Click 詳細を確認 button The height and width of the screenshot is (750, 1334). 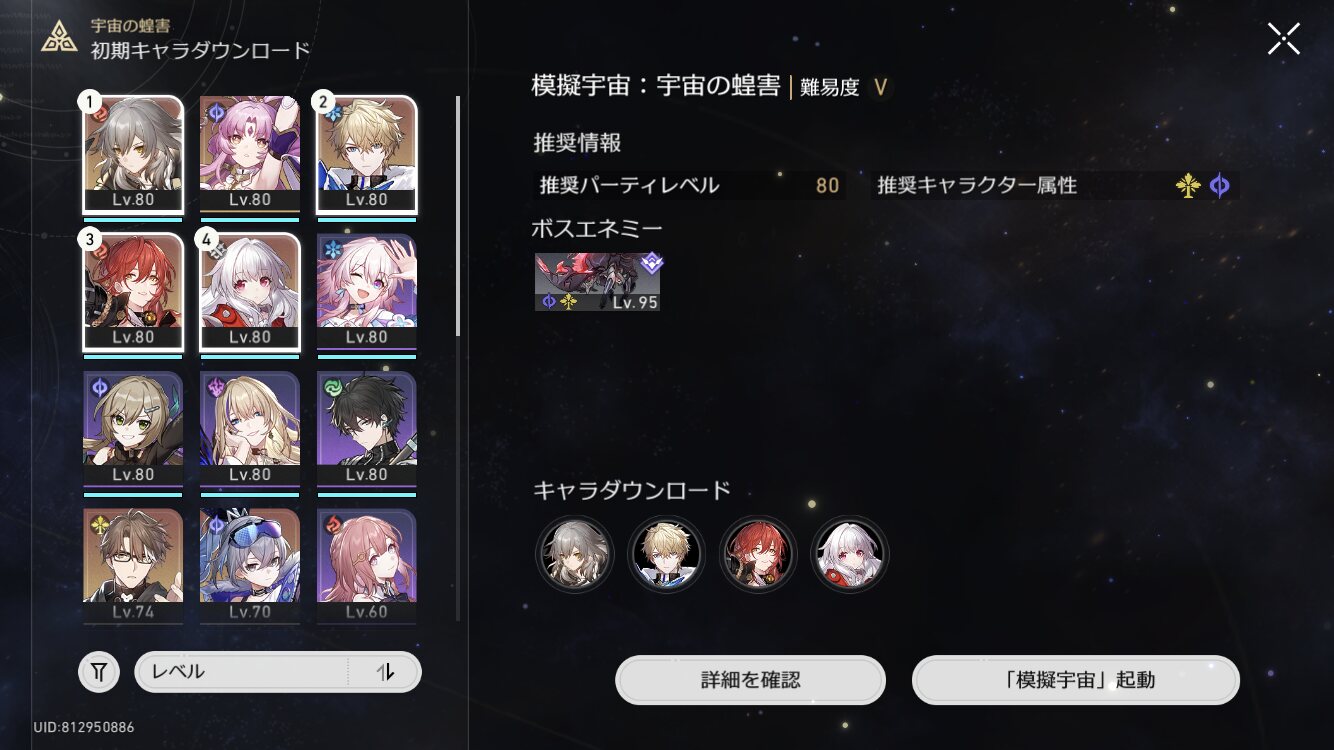click(750, 680)
